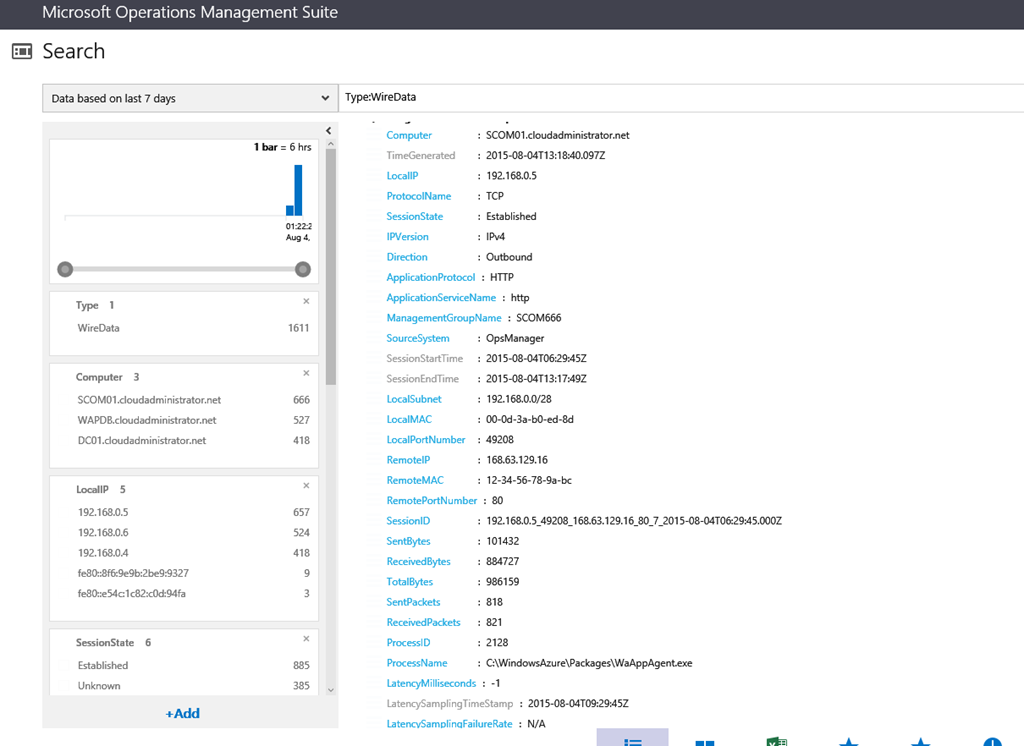Dismiss the SessionState filter panel
The height and width of the screenshot is (746, 1024).
306,639
